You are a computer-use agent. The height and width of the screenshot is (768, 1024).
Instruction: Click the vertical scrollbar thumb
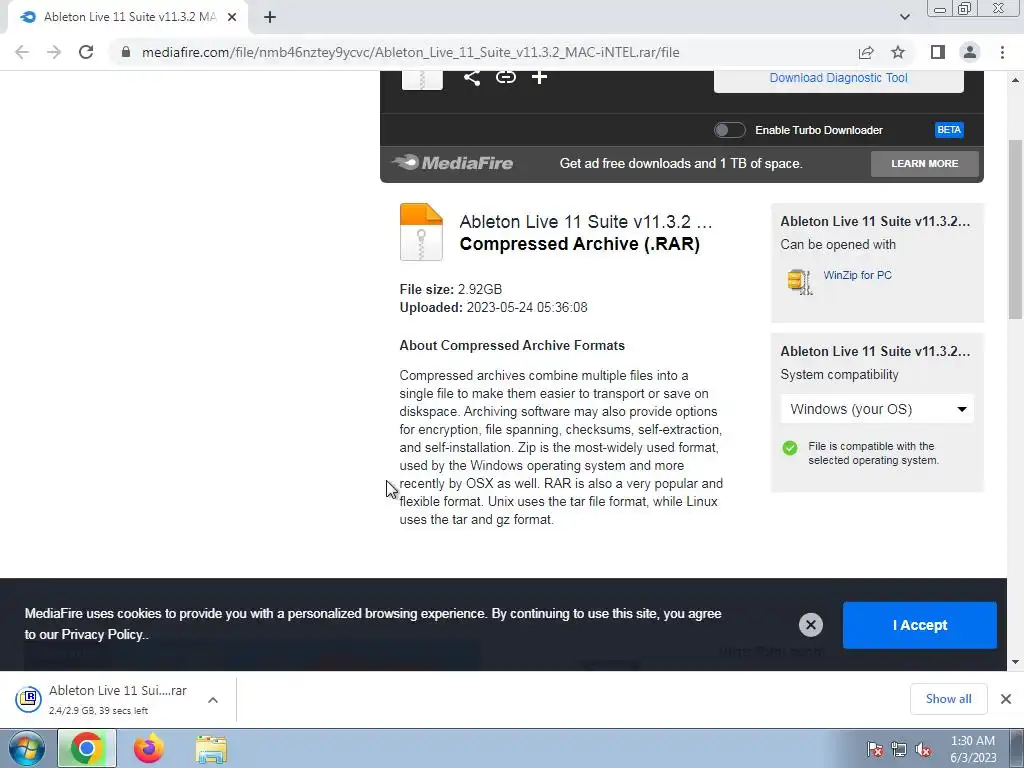click(x=1016, y=229)
